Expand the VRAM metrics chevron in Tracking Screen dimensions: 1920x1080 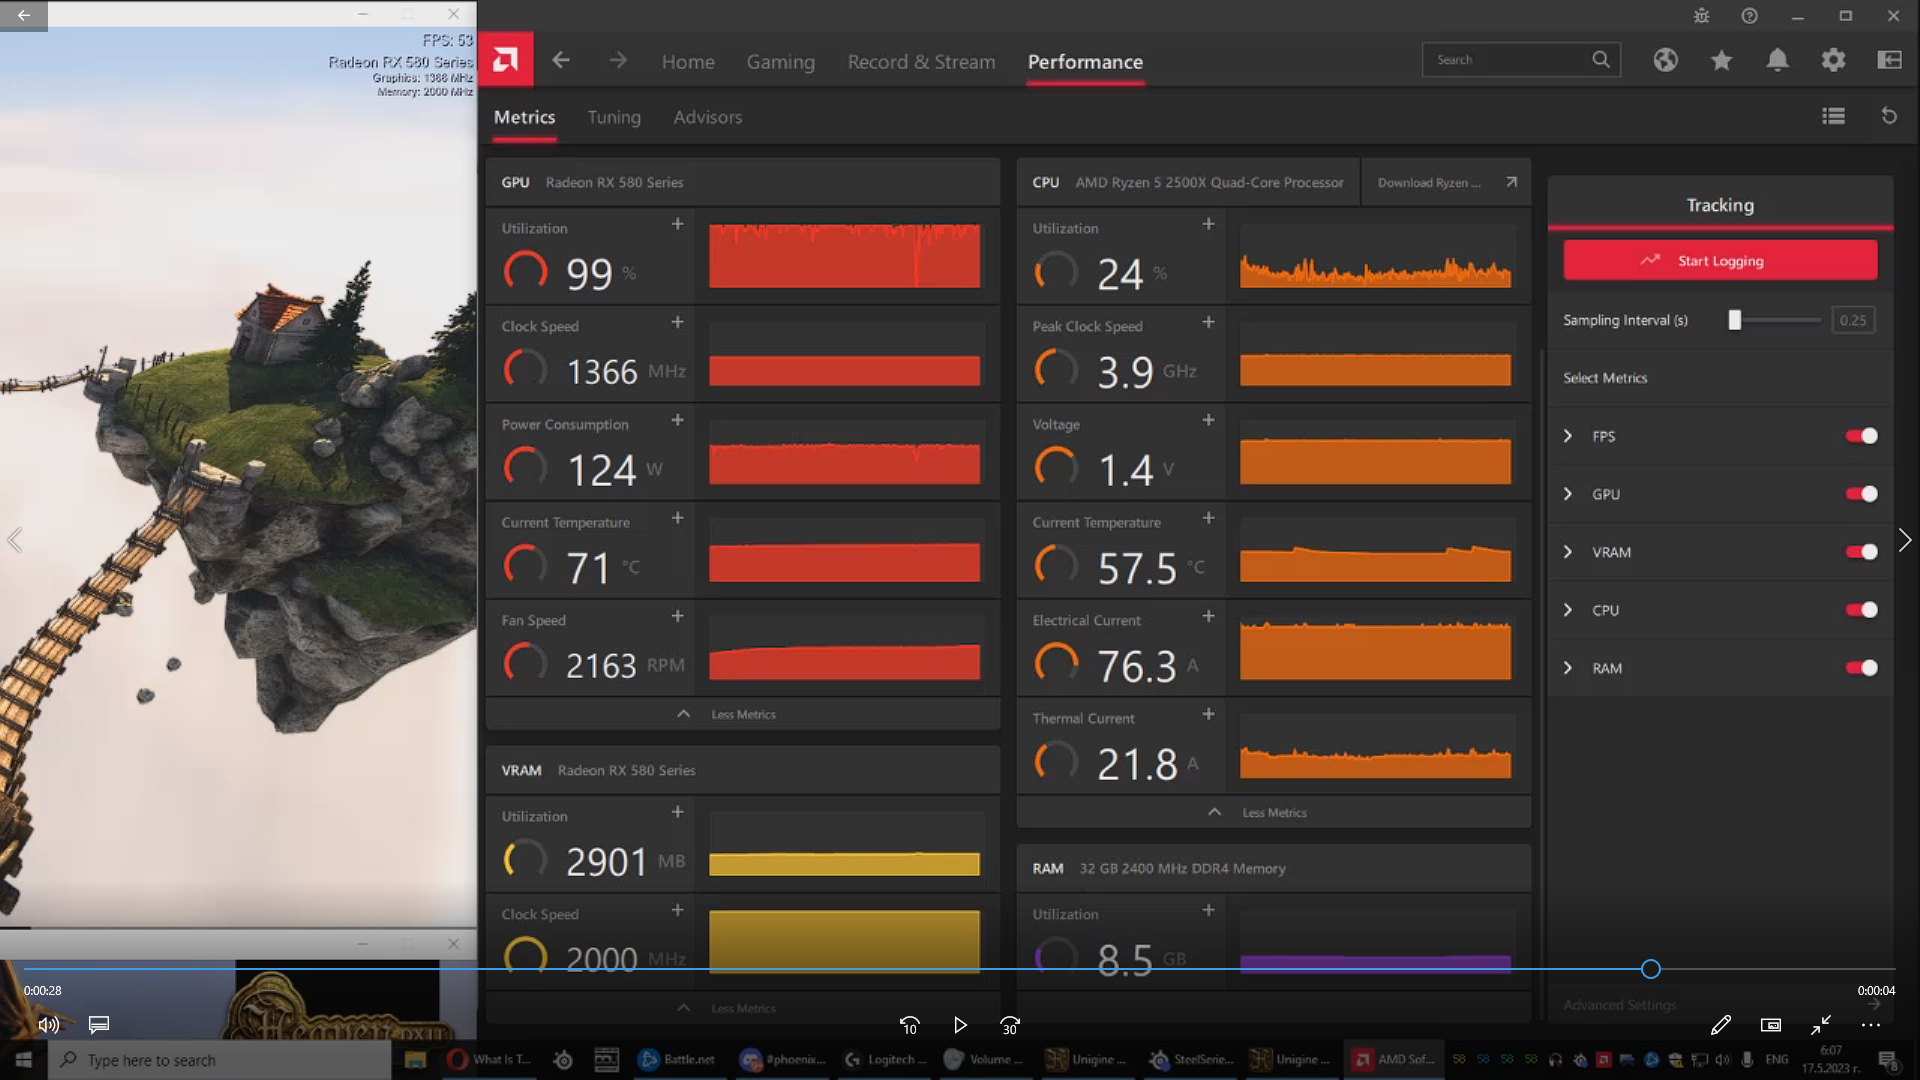click(x=1568, y=552)
